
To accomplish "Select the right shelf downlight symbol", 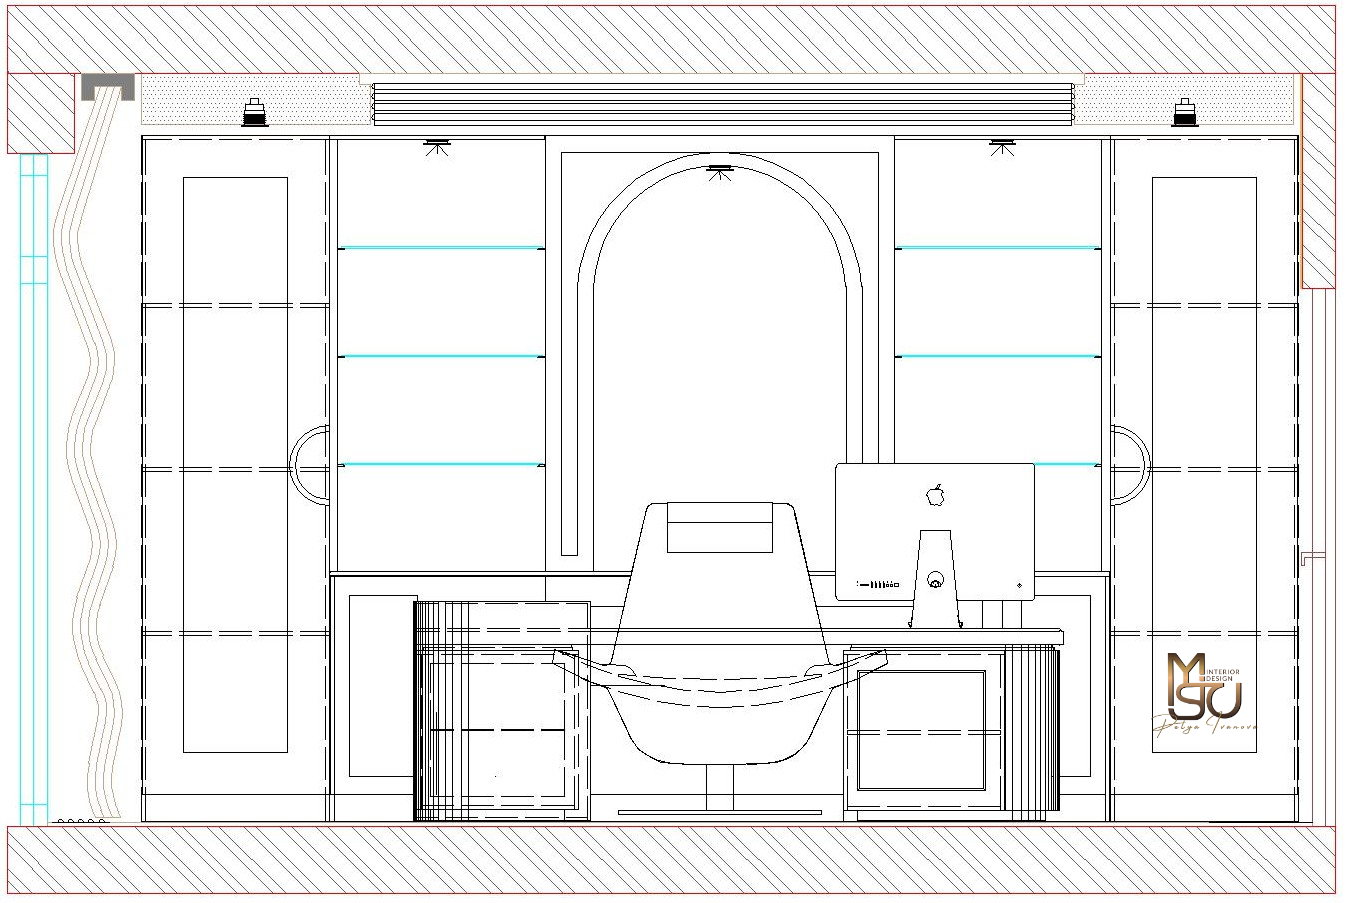I will 1001,147.
